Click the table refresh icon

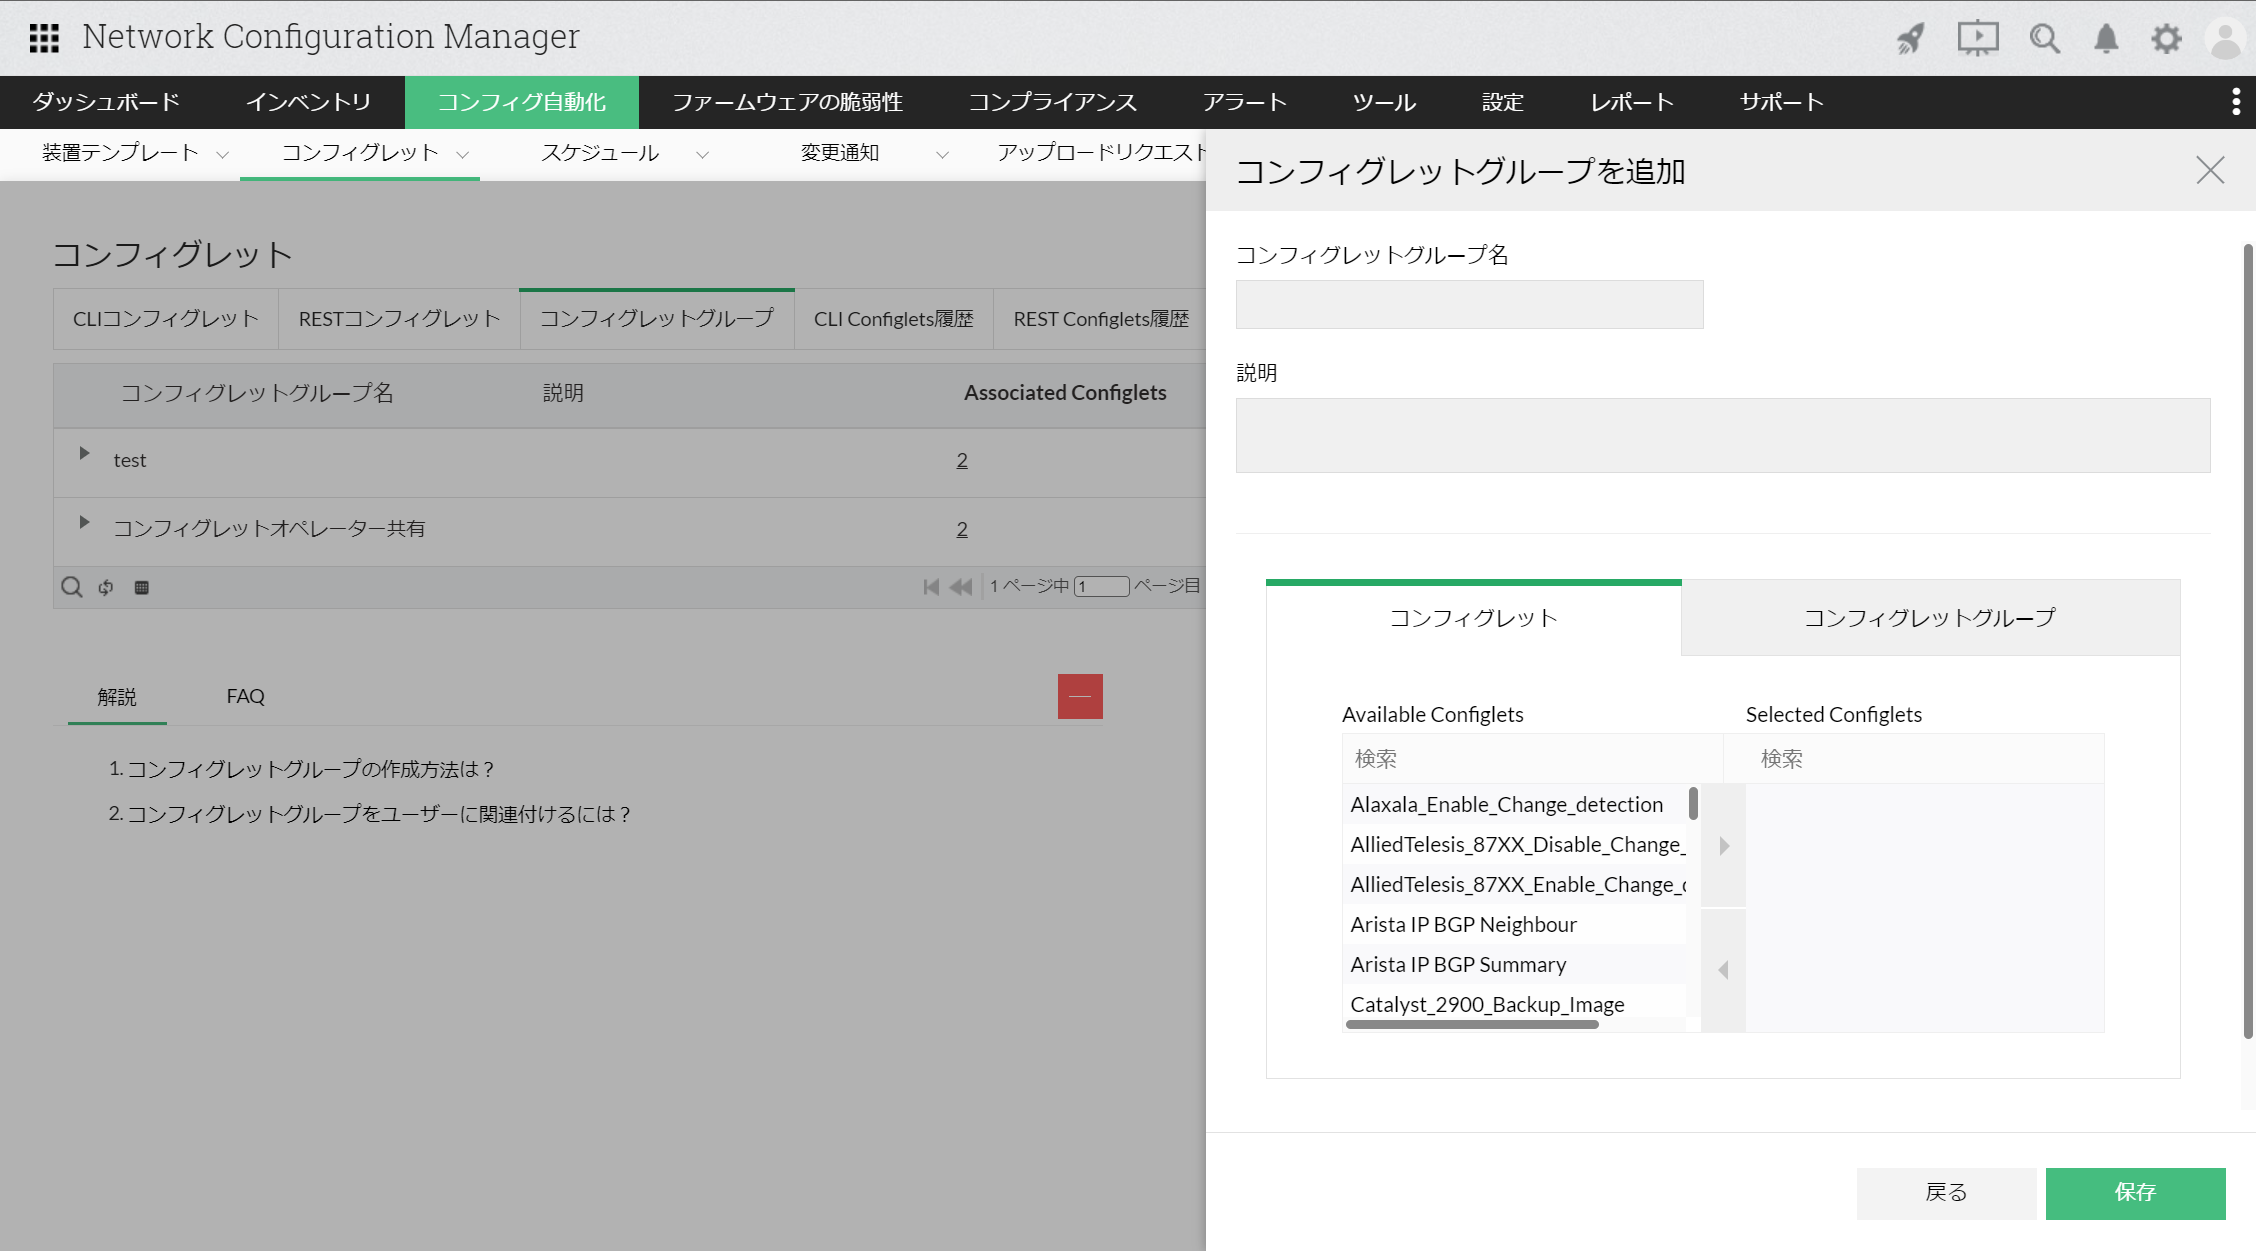[106, 587]
